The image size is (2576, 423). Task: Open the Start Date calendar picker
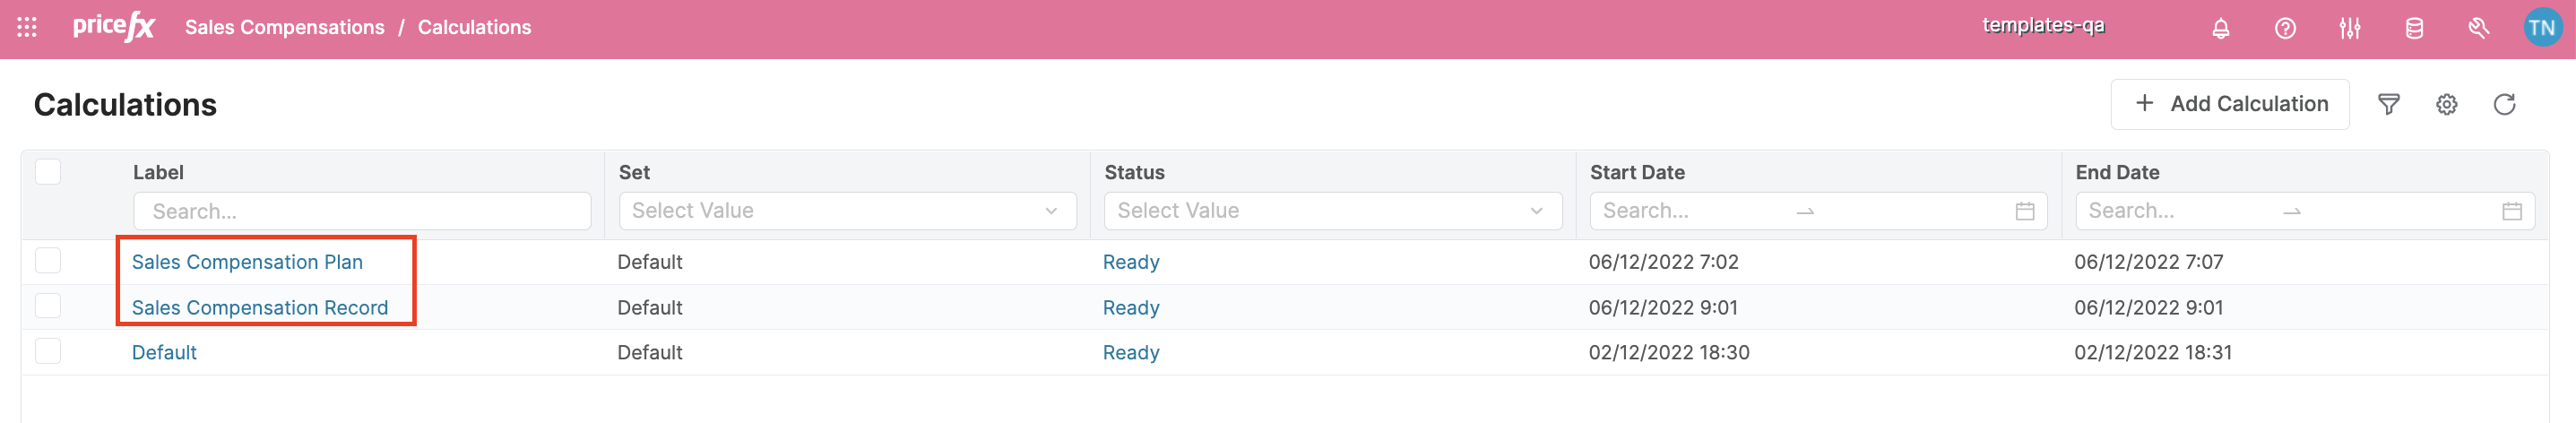pos(2024,211)
